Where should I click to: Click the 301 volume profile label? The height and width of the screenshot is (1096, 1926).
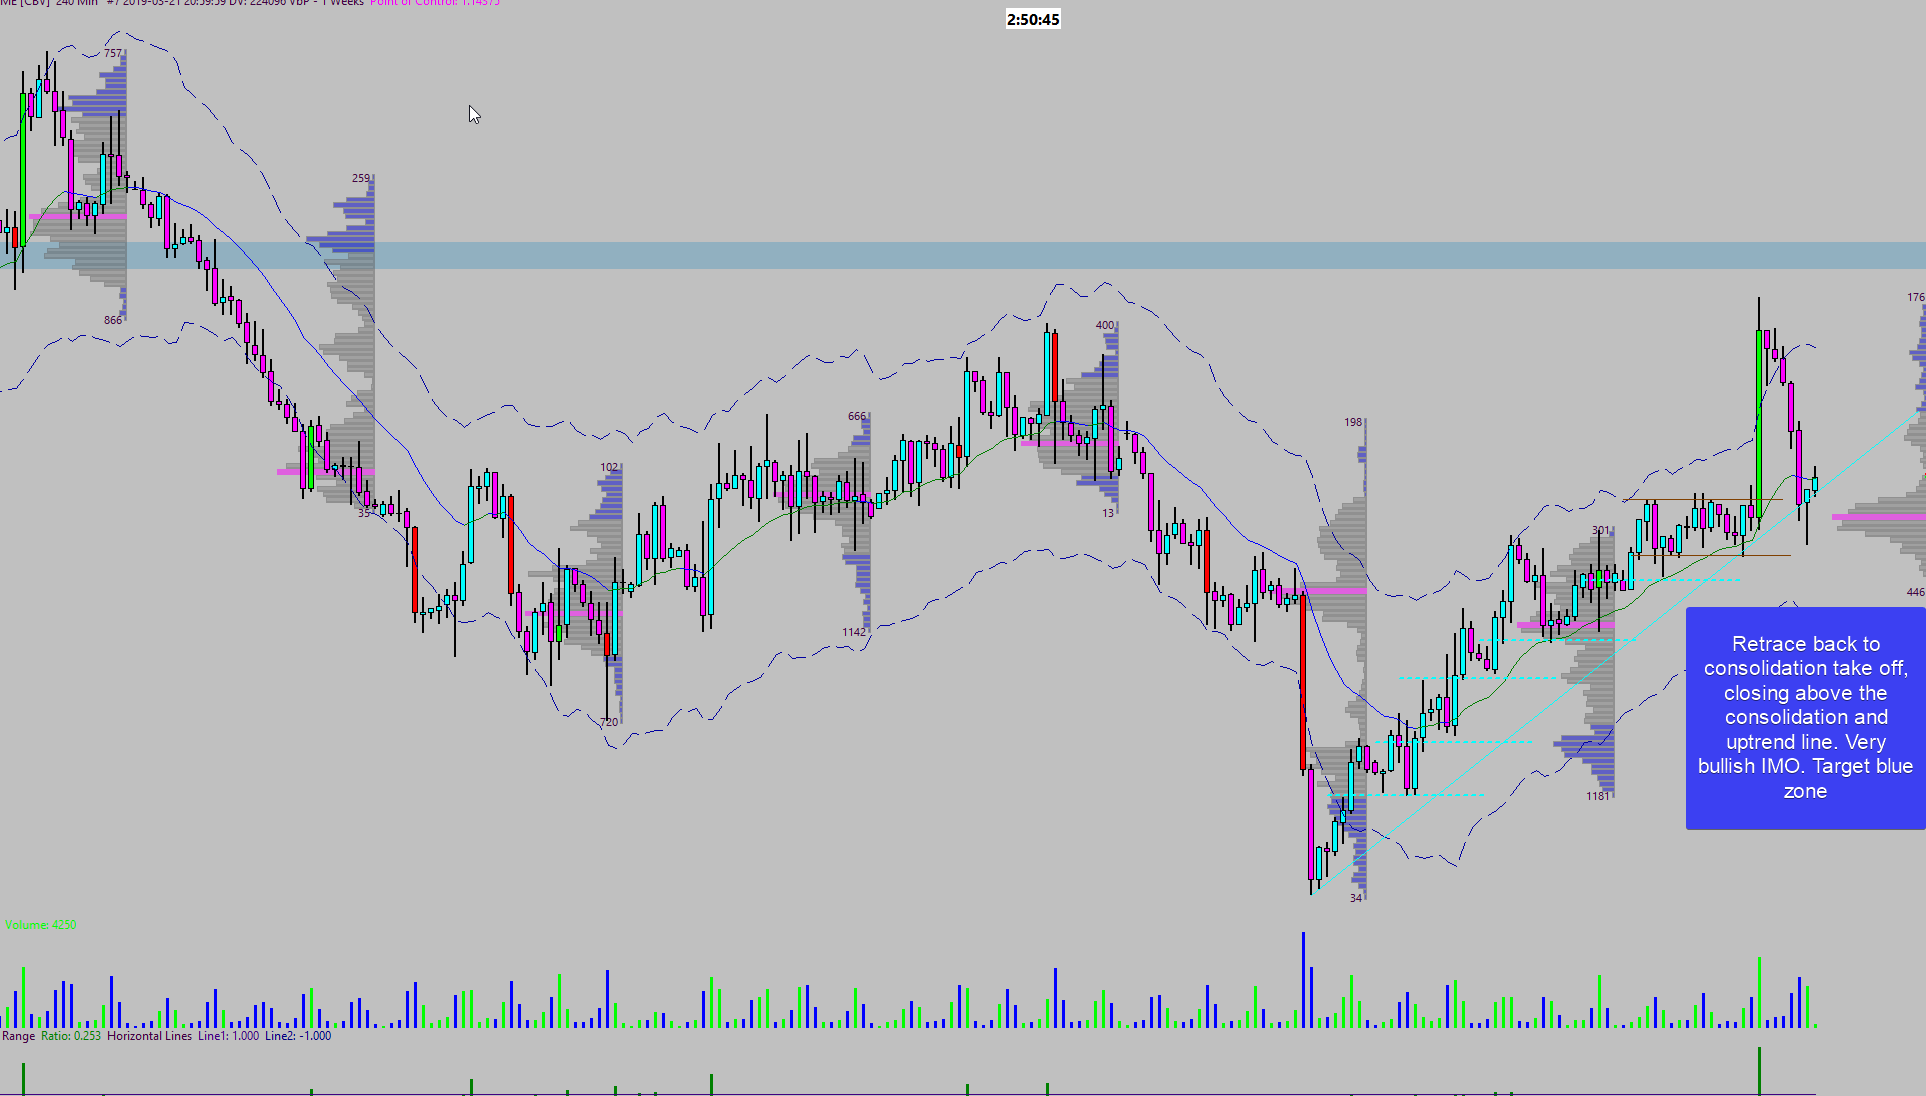point(1601,530)
